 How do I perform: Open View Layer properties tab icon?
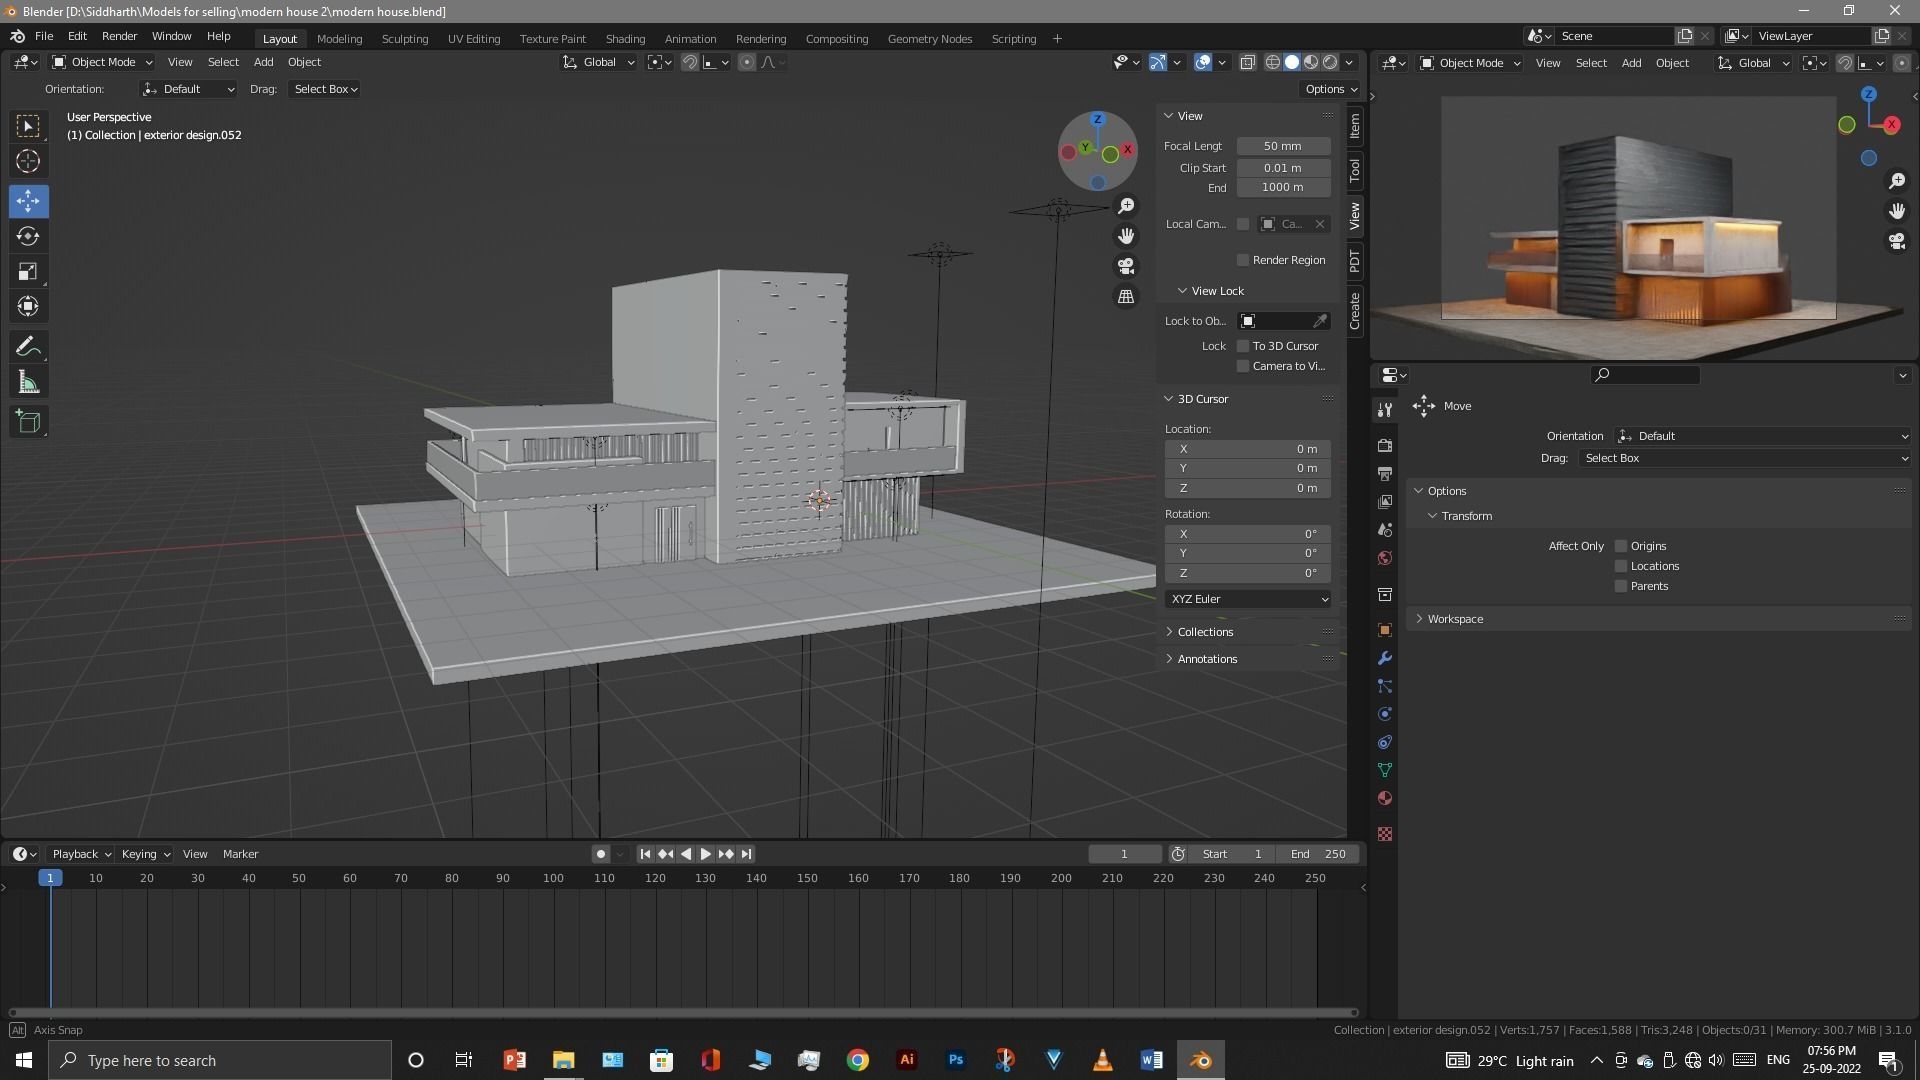pos(1385,501)
